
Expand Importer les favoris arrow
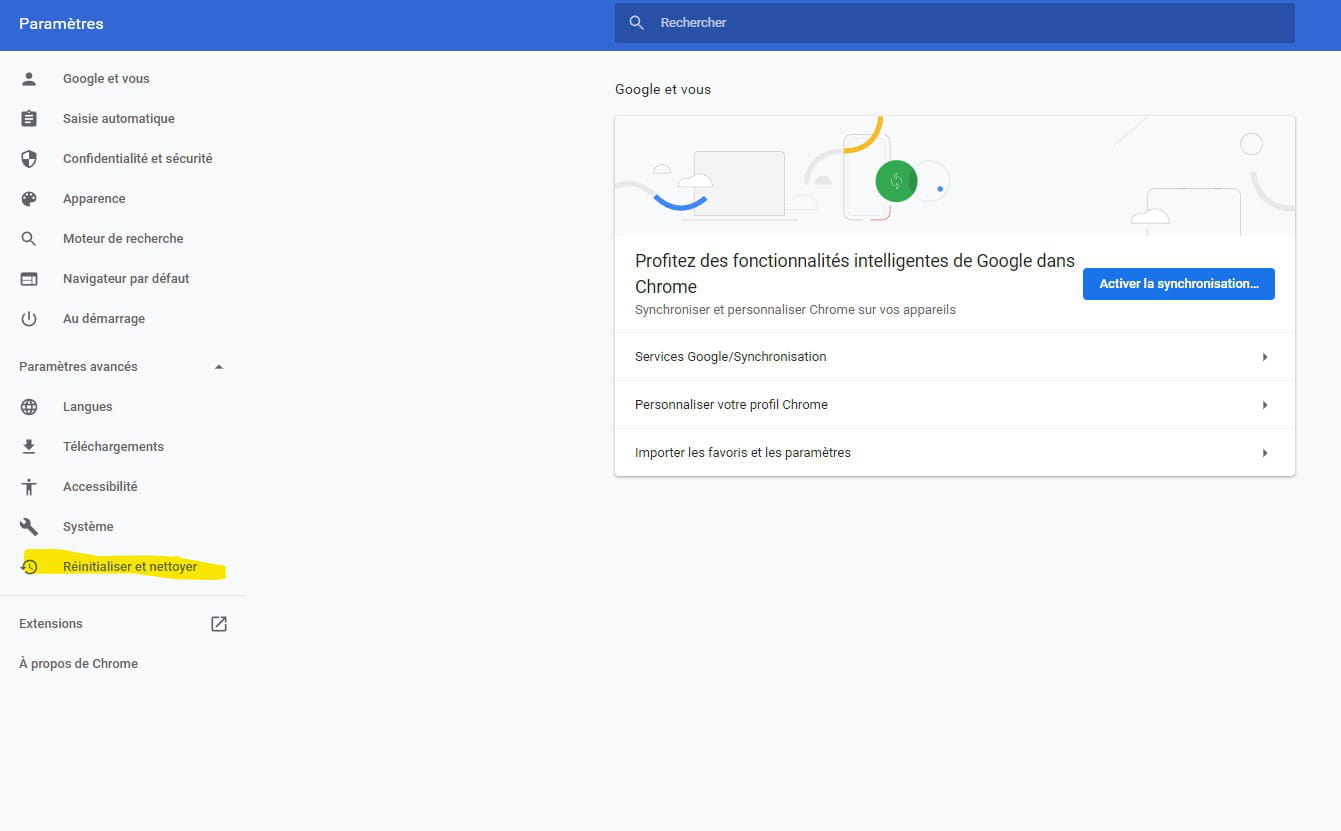tap(1265, 453)
